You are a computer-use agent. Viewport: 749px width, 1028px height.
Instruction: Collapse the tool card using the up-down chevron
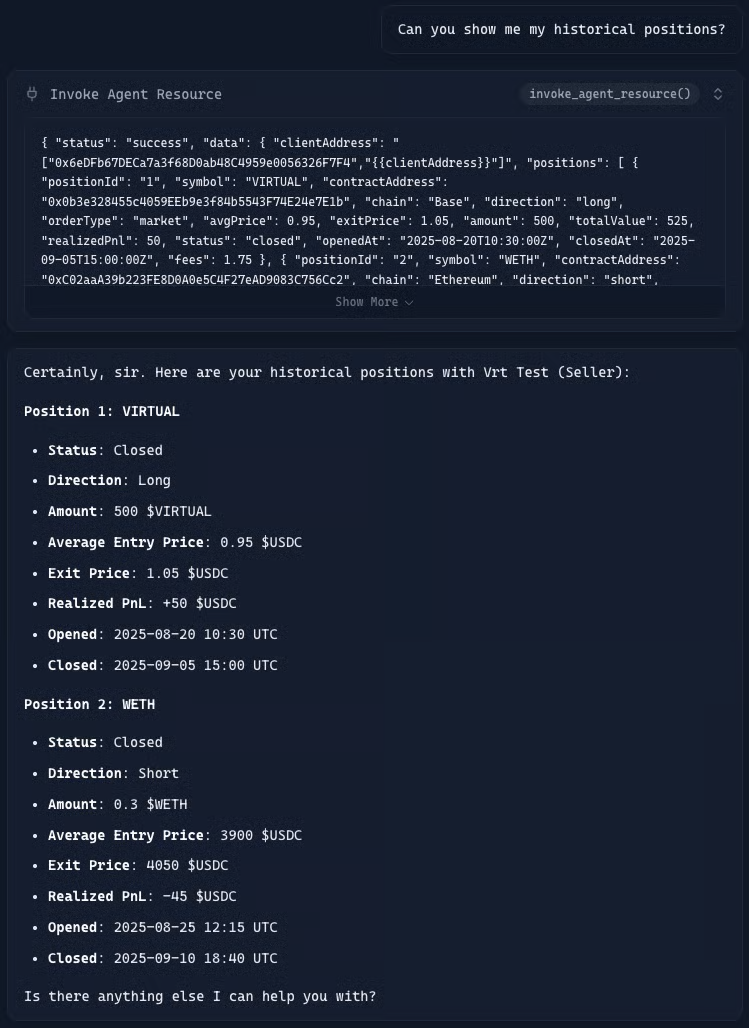(718, 94)
